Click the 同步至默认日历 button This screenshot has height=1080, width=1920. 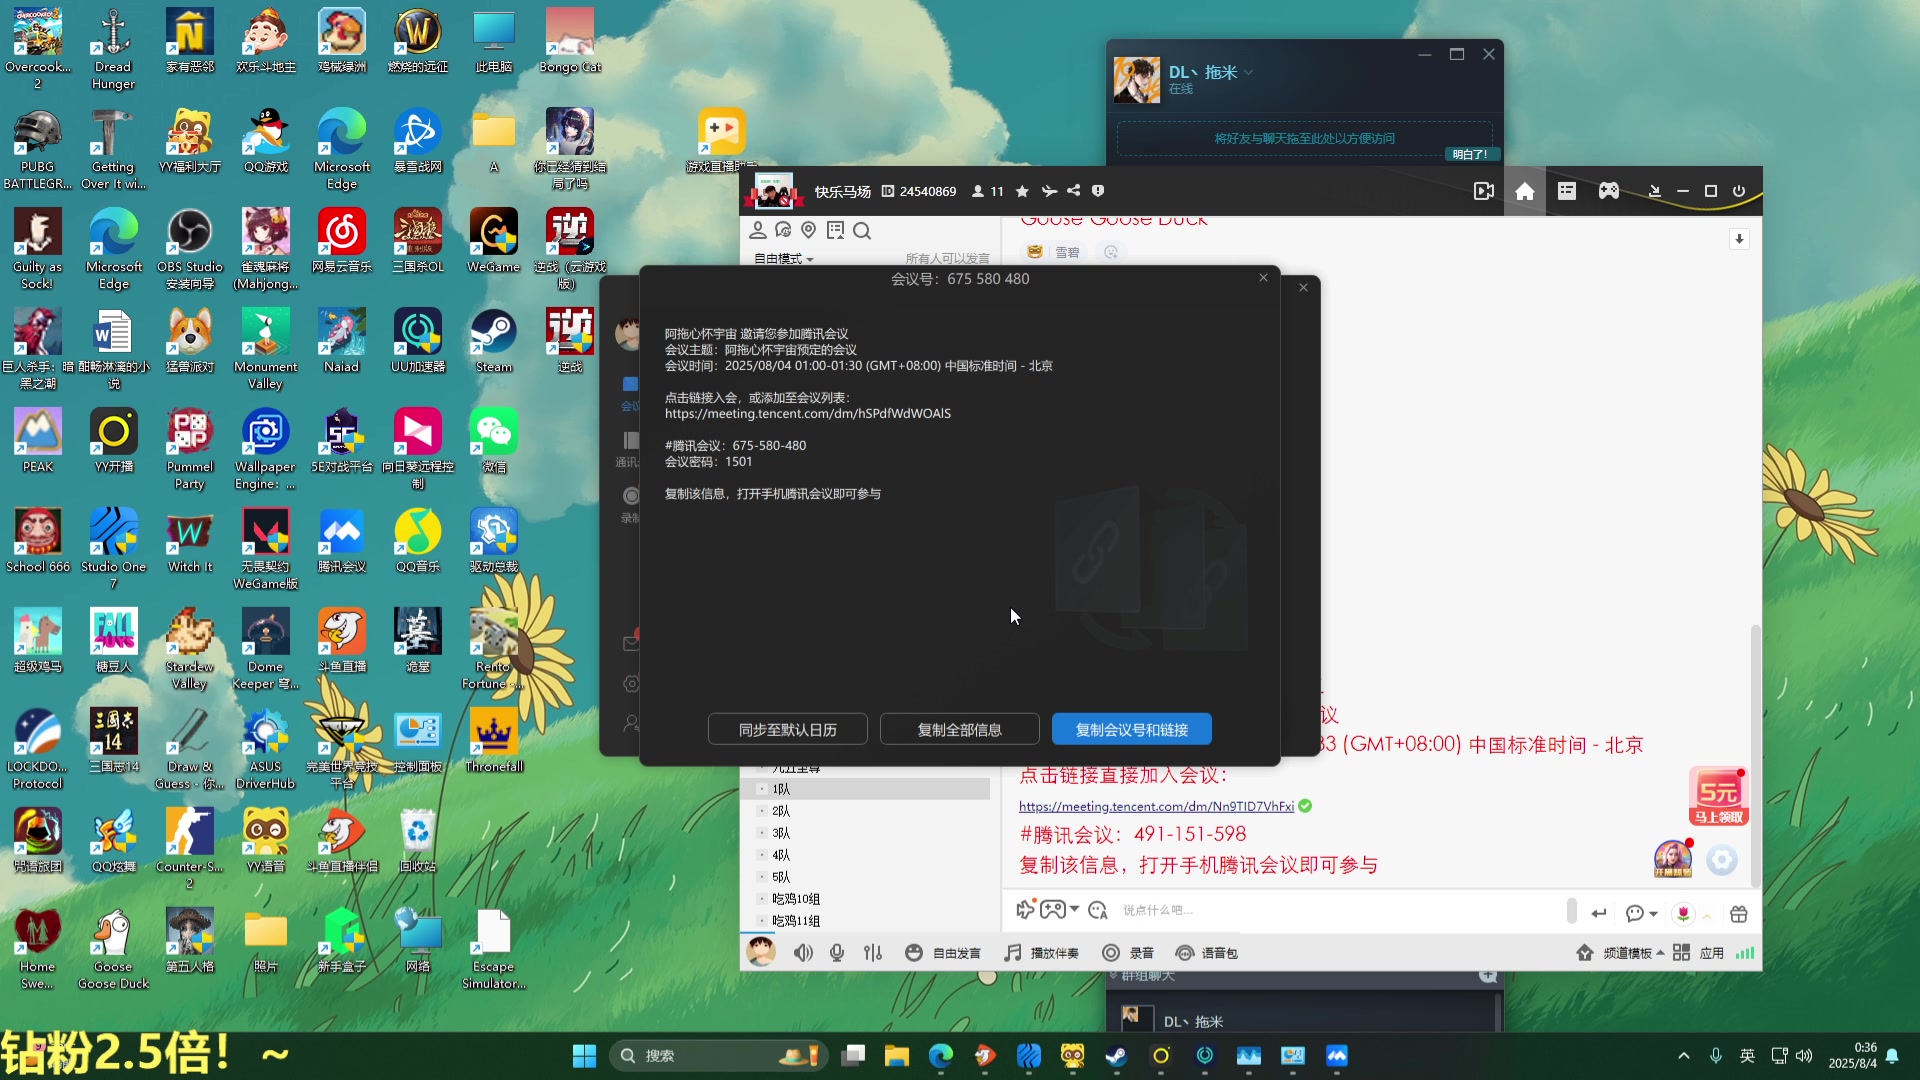pyautogui.click(x=787, y=729)
